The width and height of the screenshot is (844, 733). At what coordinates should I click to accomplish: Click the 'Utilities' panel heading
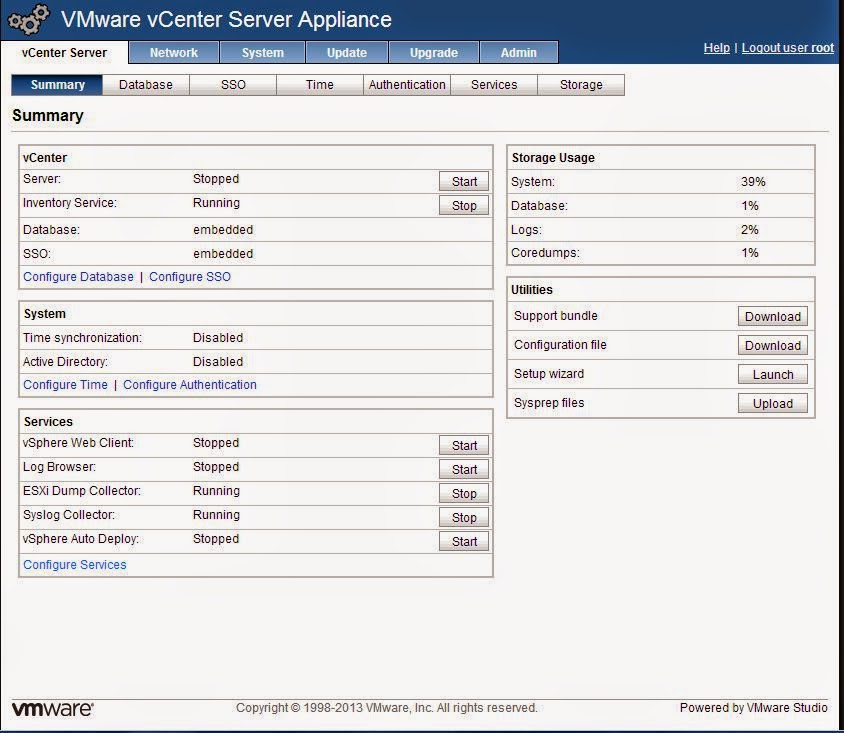pos(532,290)
